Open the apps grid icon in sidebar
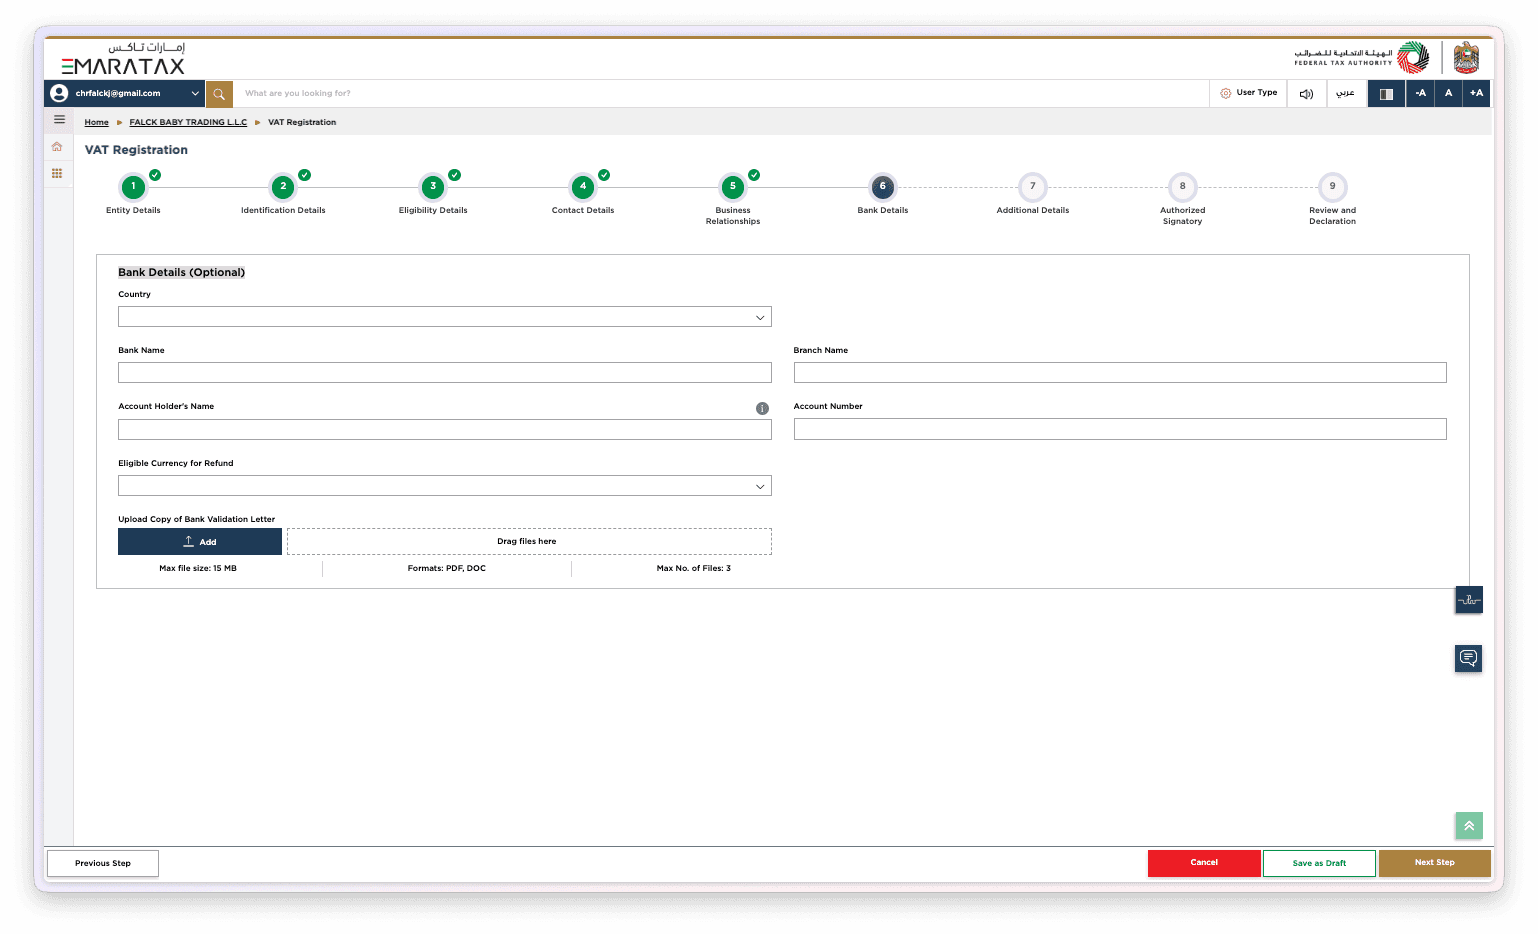The width and height of the screenshot is (1538, 934). pyautogui.click(x=57, y=173)
